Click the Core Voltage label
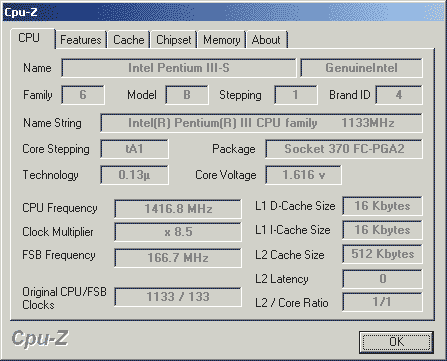 (x=226, y=175)
